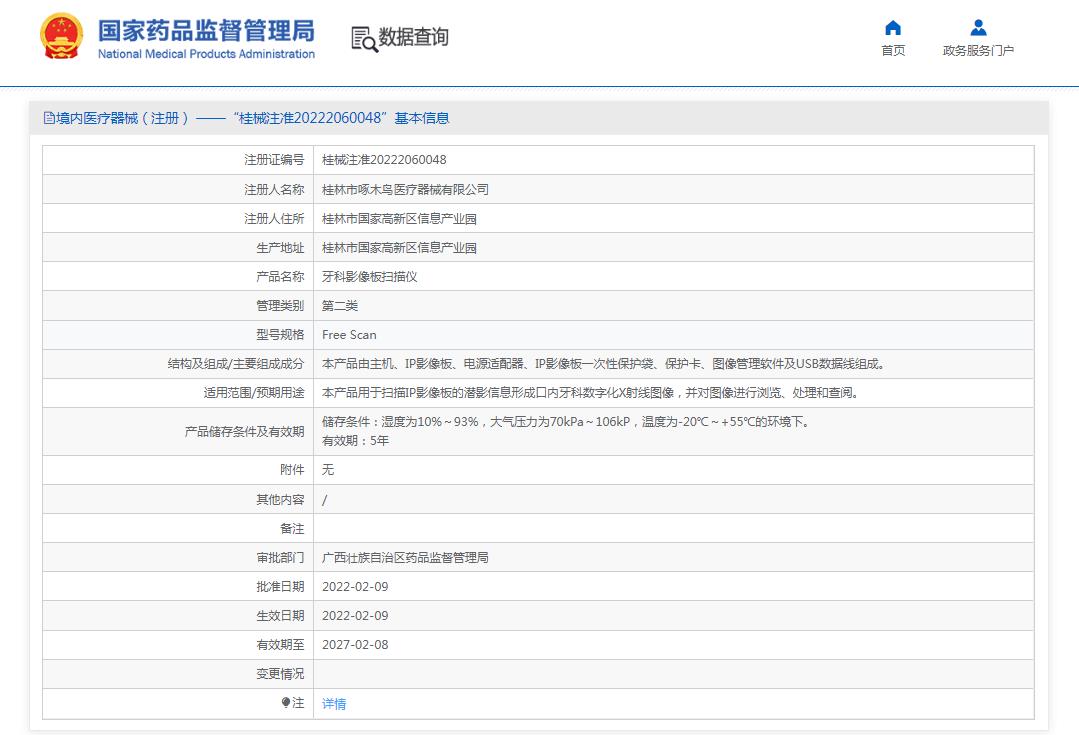Click the 产品储存条件及有效期 label
Viewport: 1079px width, 735px height.
click(x=244, y=432)
